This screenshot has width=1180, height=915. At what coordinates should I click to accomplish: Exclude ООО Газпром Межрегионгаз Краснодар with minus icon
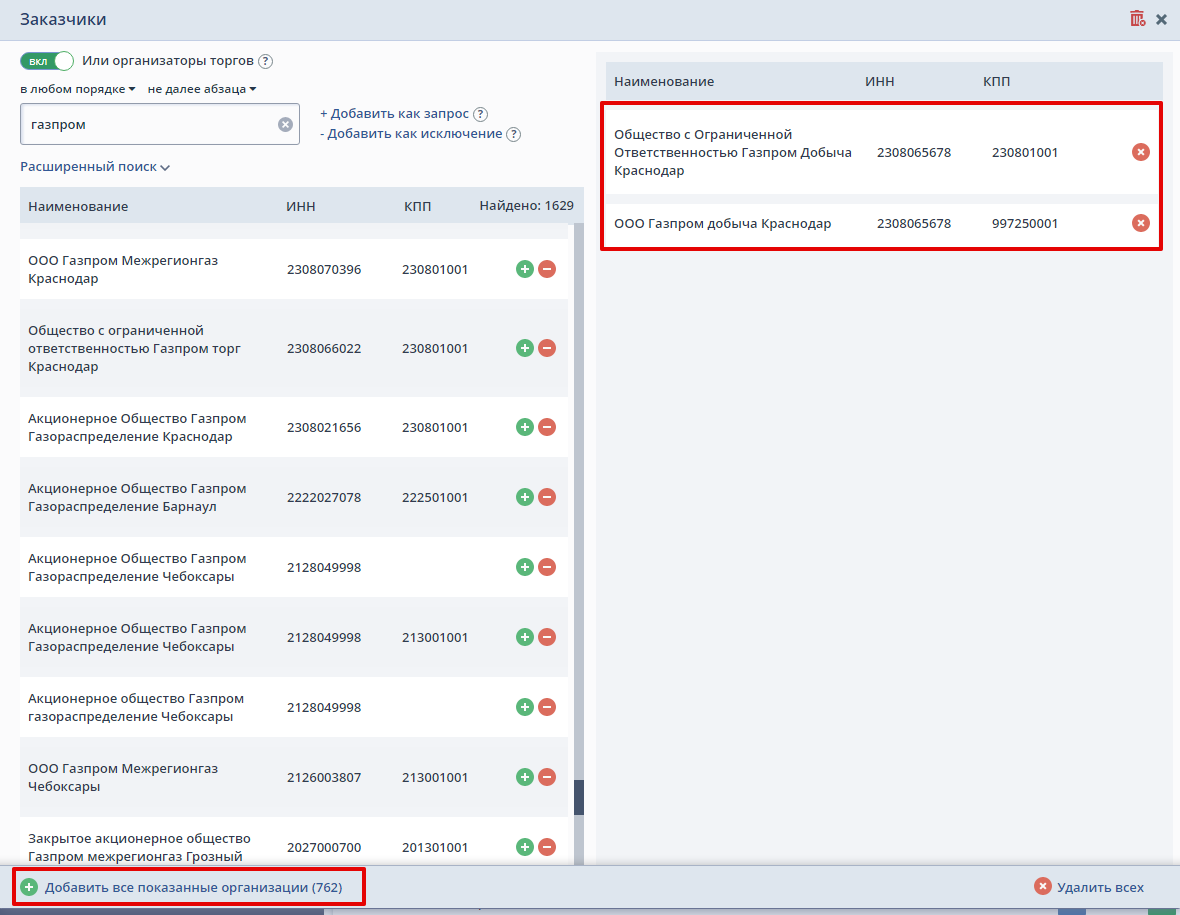coord(547,269)
